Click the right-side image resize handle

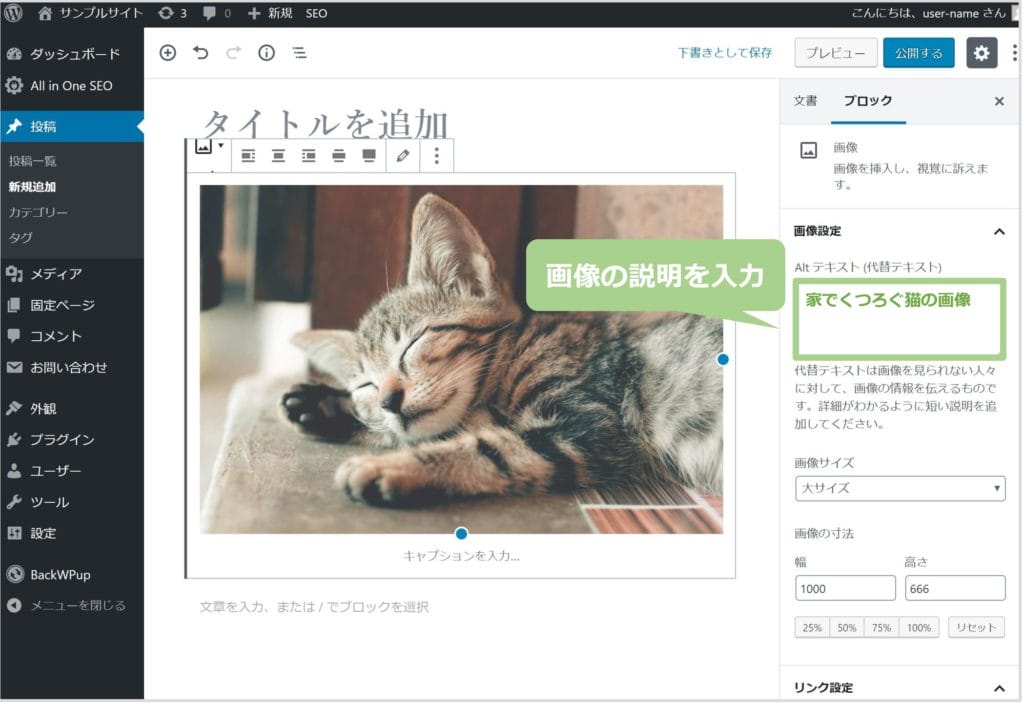click(x=723, y=359)
